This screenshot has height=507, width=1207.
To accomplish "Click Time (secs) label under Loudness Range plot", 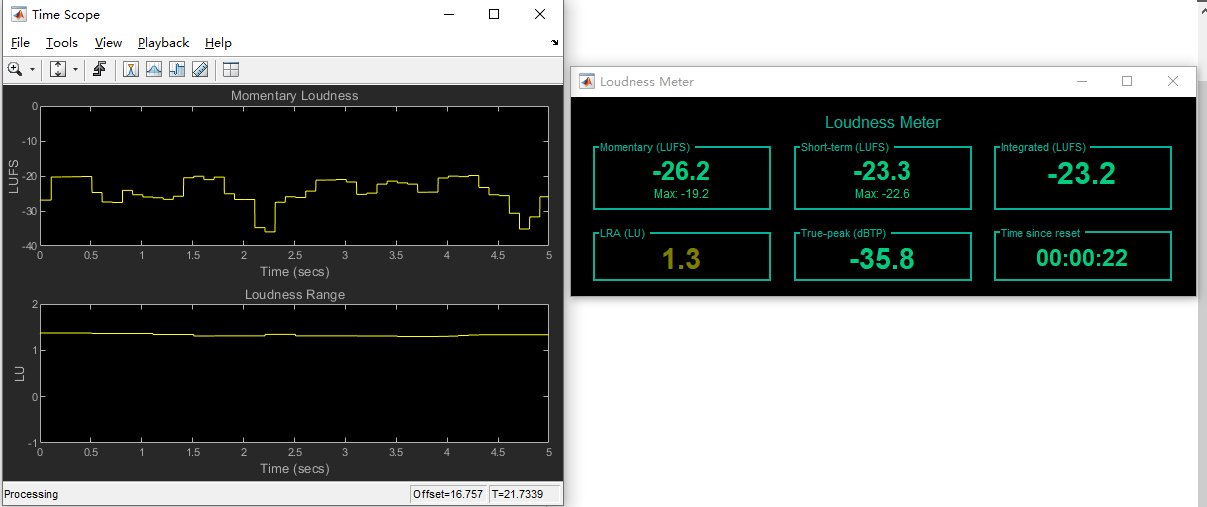I will (294, 468).
